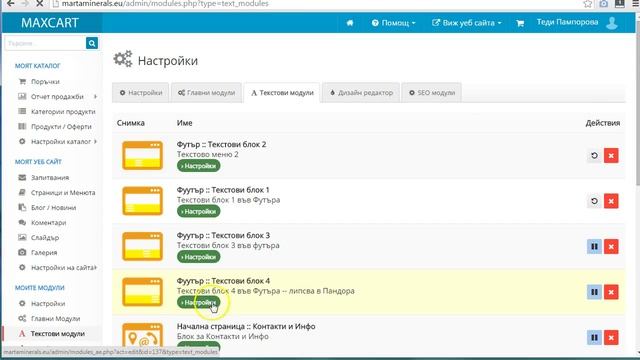Select Текстови модули in sidebar
The width and height of the screenshot is (640, 360).
pos(58,334)
